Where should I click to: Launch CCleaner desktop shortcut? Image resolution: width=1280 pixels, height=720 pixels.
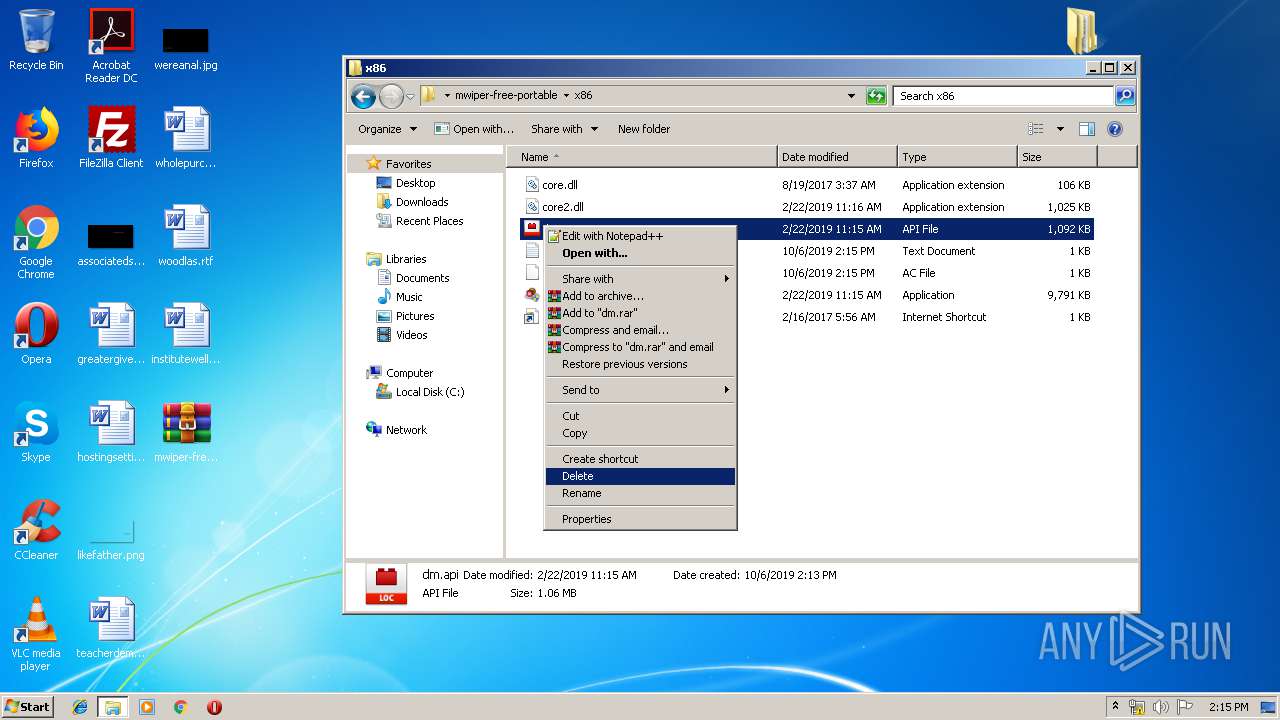click(x=36, y=530)
